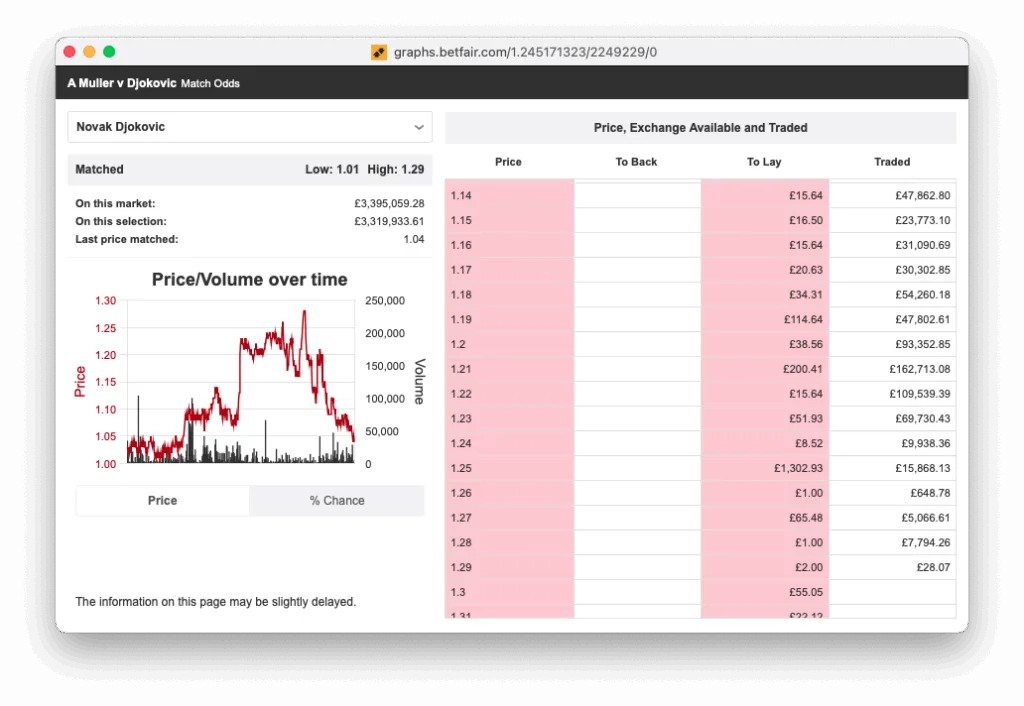The width and height of the screenshot is (1024, 706).
Task: Open the Novak Djokovic selection dropdown
Action: pos(249,127)
